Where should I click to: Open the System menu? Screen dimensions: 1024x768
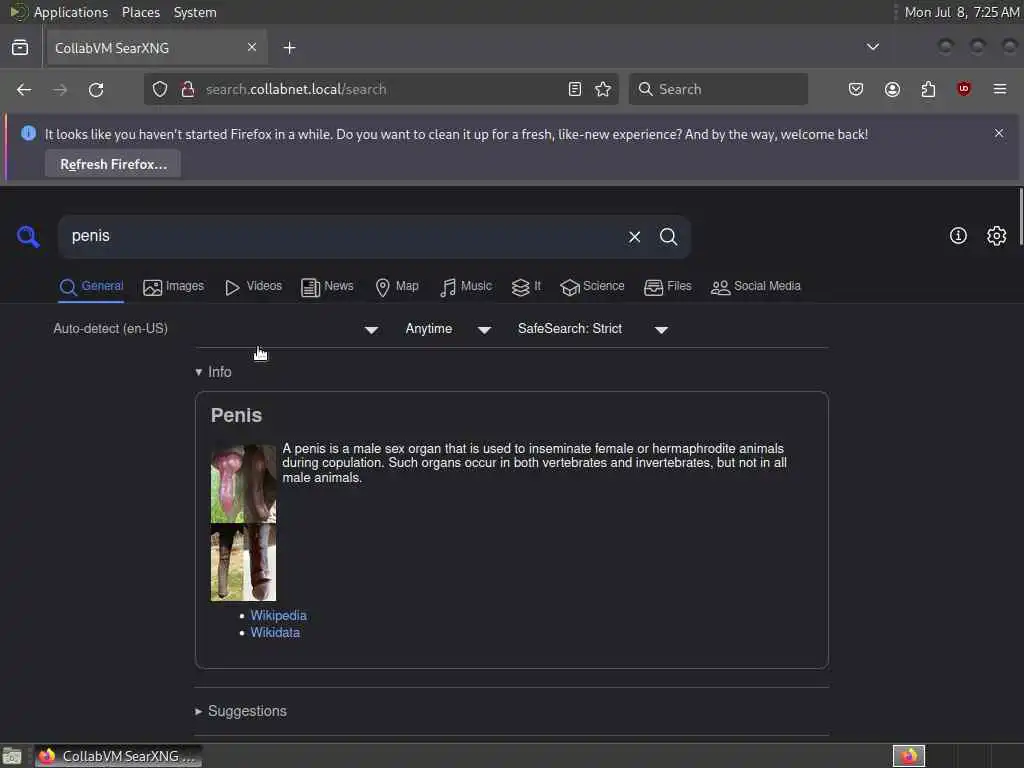(195, 12)
